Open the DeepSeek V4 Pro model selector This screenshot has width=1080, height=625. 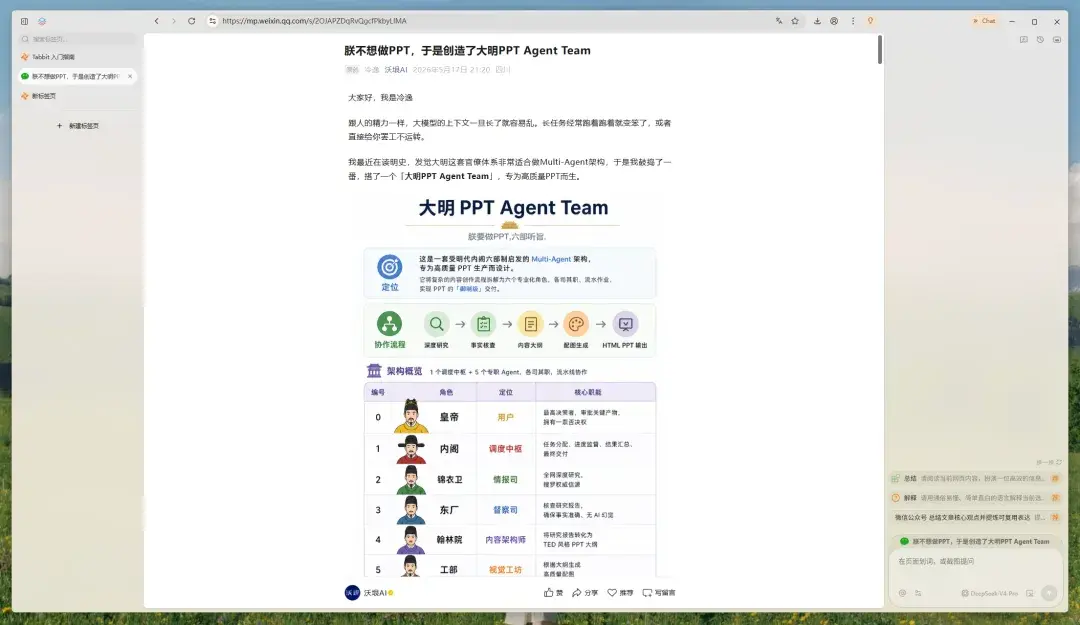[989, 593]
